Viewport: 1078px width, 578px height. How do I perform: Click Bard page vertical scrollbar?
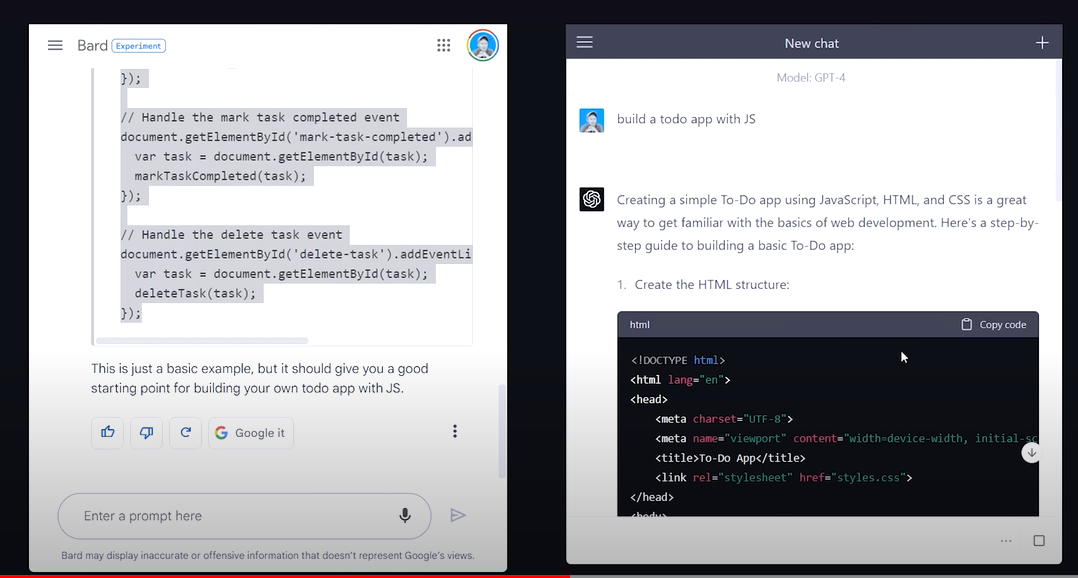coord(502,431)
